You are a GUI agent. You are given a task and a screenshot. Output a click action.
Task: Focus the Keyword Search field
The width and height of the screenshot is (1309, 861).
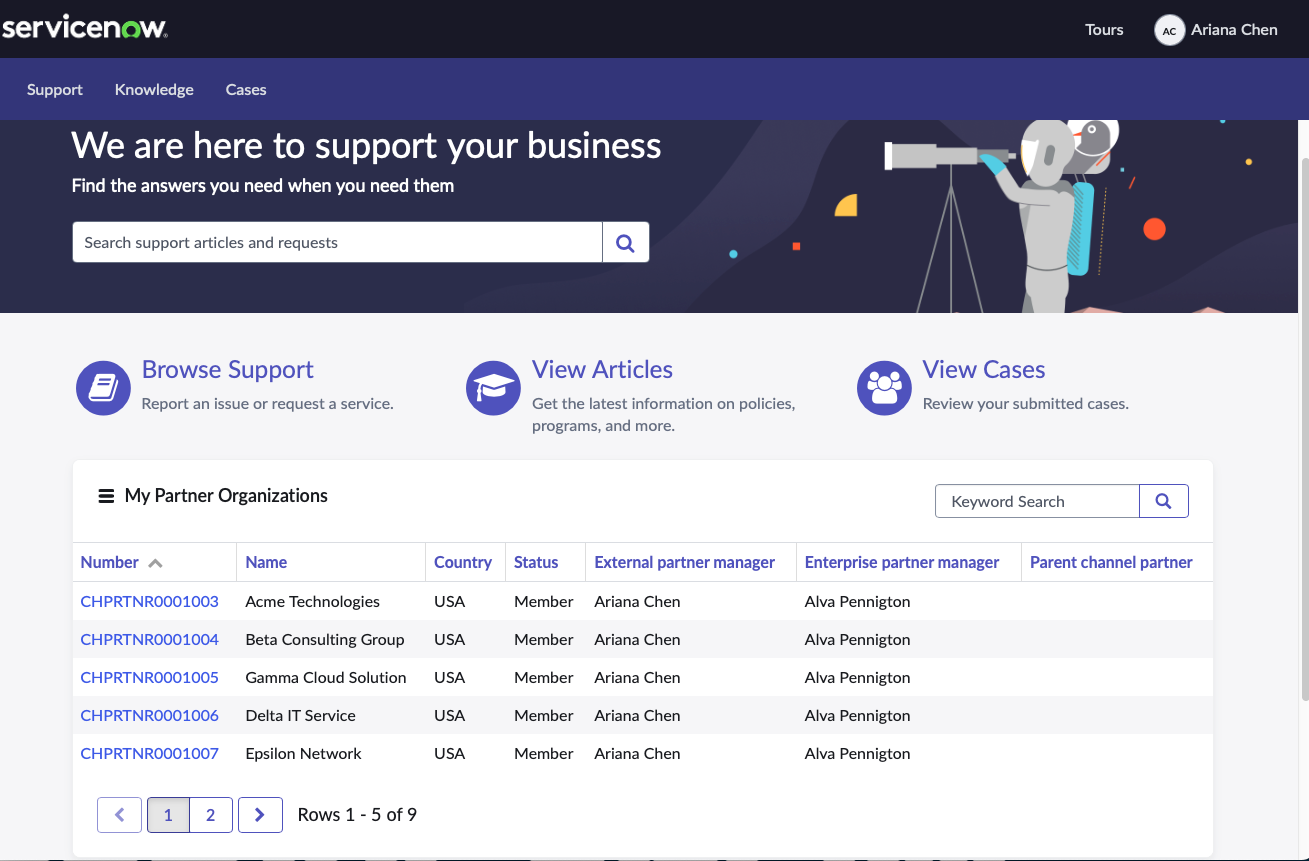[1037, 501]
